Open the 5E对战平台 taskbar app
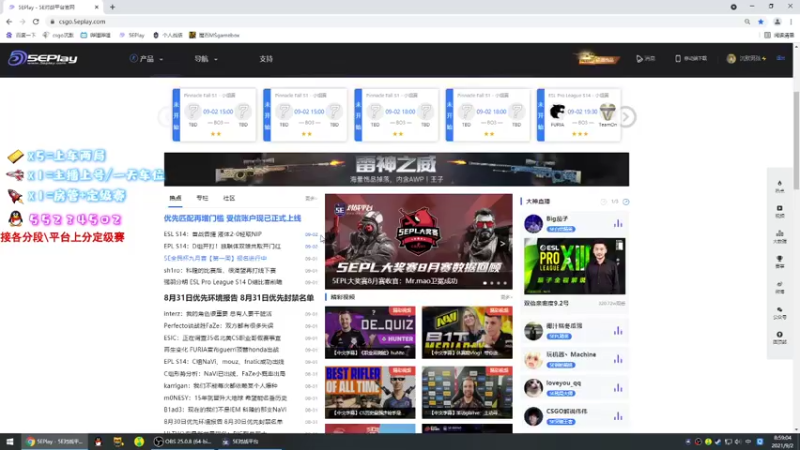Screen dimensions: 800x450 click(250, 442)
